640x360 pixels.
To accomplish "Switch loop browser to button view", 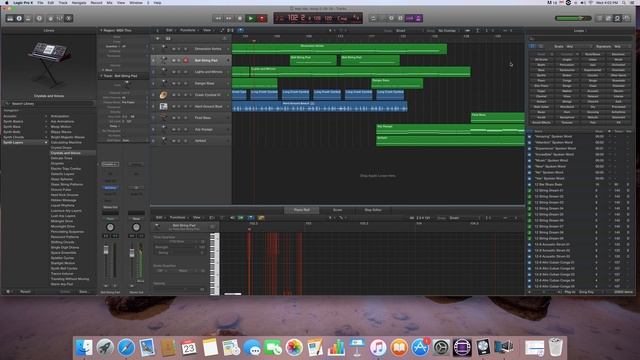I will tap(532, 47).
